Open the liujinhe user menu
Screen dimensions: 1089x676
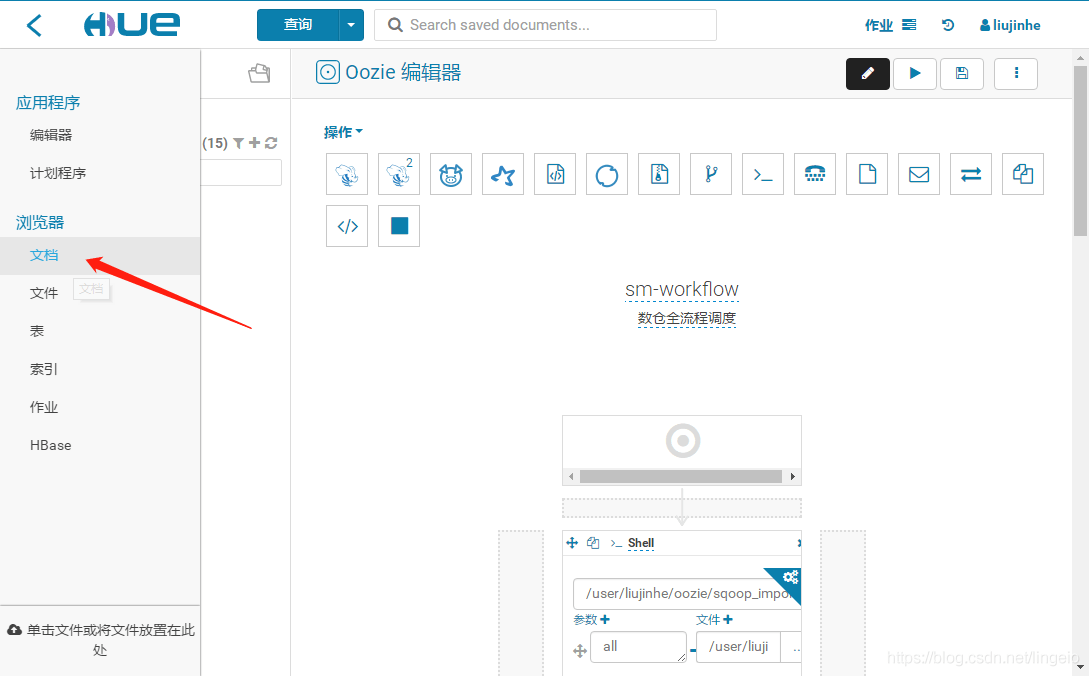click(x=1010, y=25)
